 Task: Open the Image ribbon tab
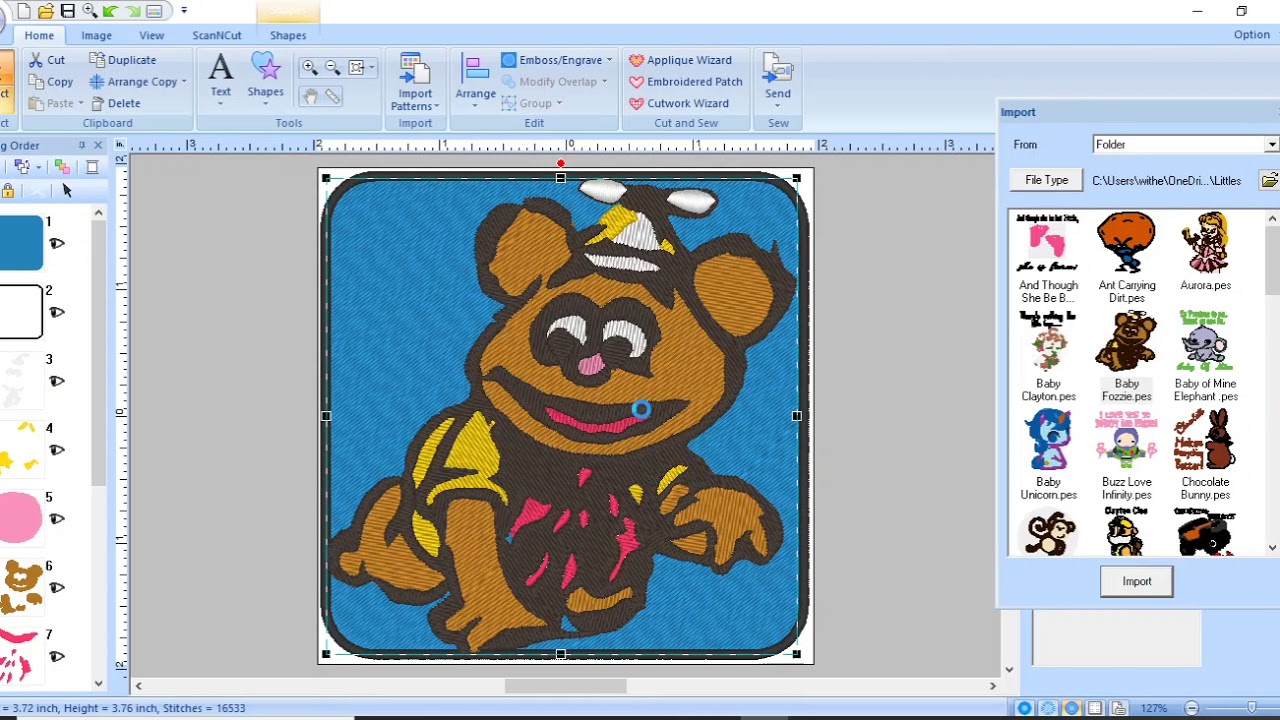[x=97, y=35]
